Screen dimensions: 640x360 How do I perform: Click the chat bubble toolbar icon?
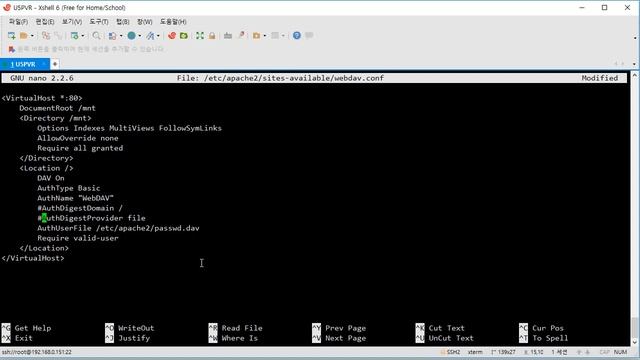pos(309,36)
